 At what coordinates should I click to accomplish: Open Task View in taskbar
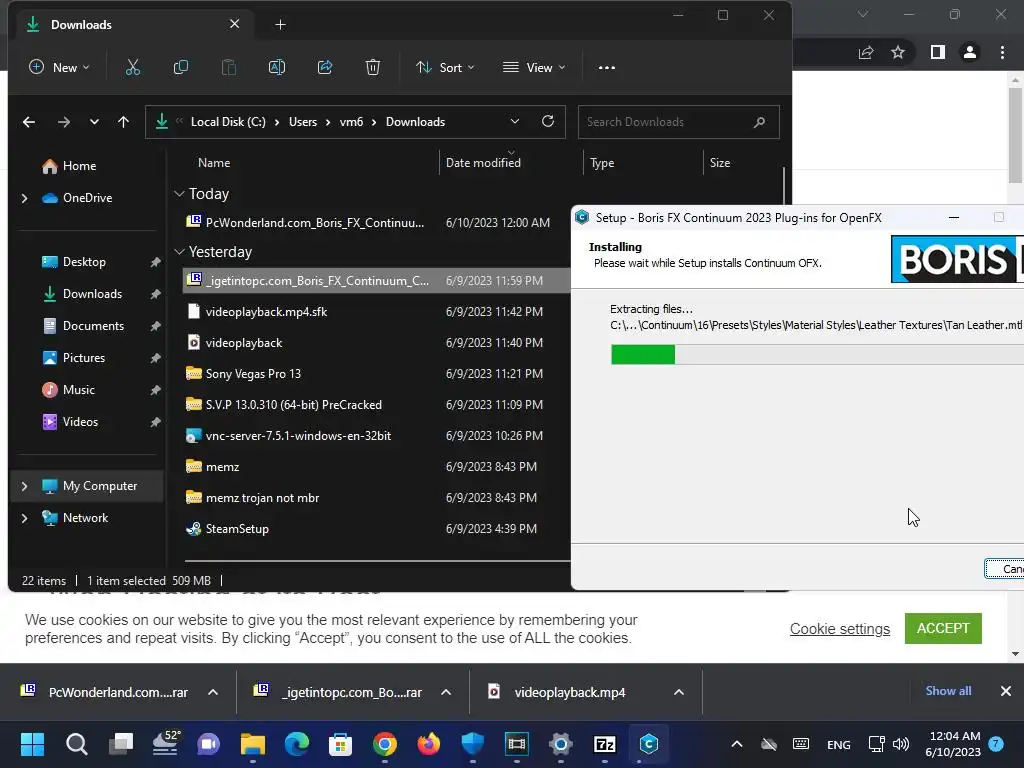(121, 744)
